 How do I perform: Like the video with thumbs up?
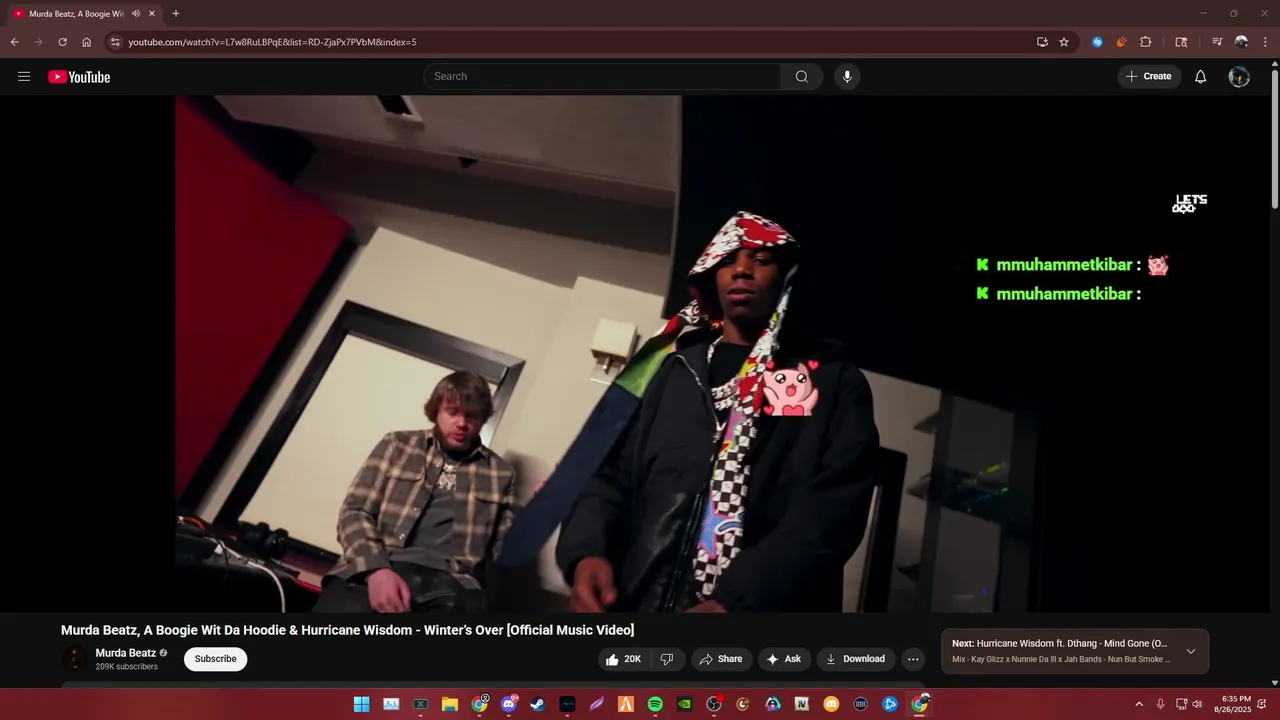pyautogui.click(x=623, y=659)
